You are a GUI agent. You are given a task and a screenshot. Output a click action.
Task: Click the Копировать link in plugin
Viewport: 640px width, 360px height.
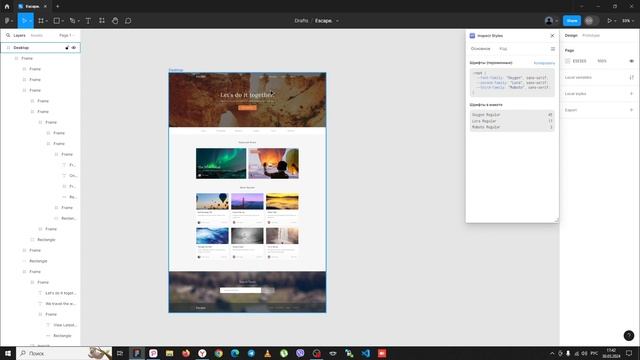pyautogui.click(x=544, y=63)
